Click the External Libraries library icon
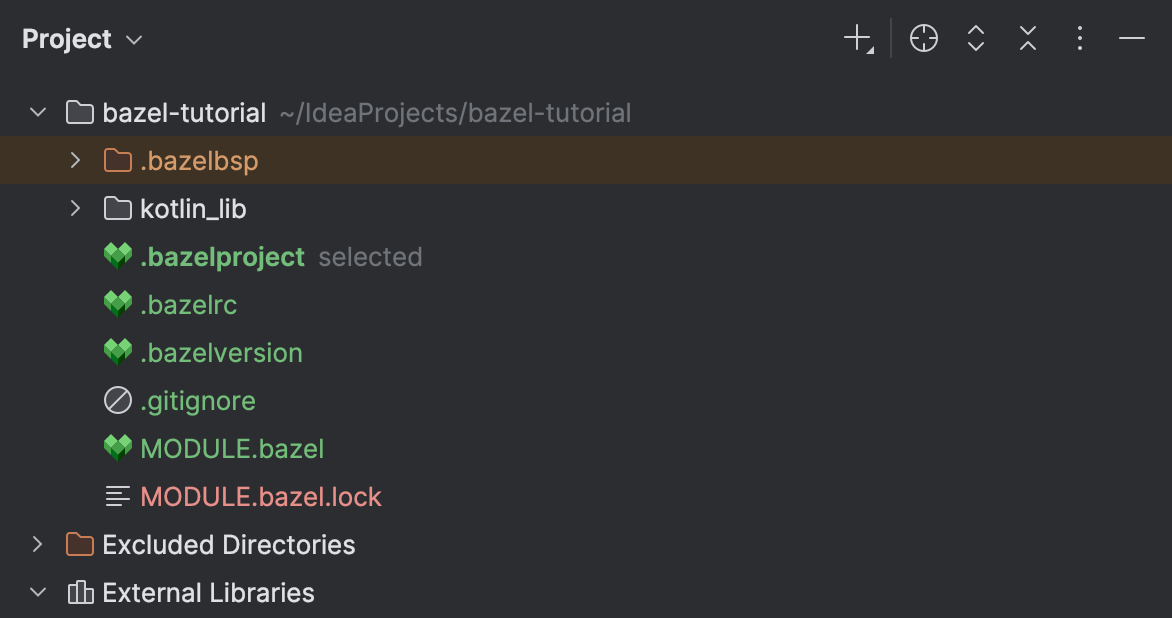 (x=78, y=592)
